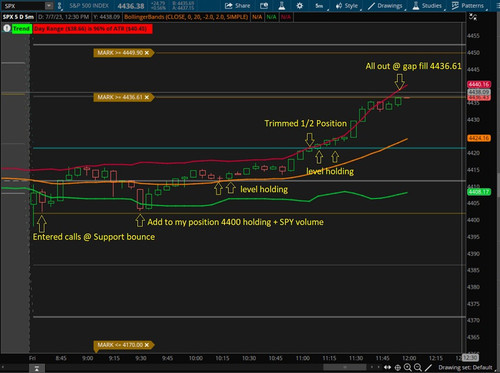Click the orange 4424.16 price bubble
This screenshot has width=500, height=373.
[x=479, y=138]
